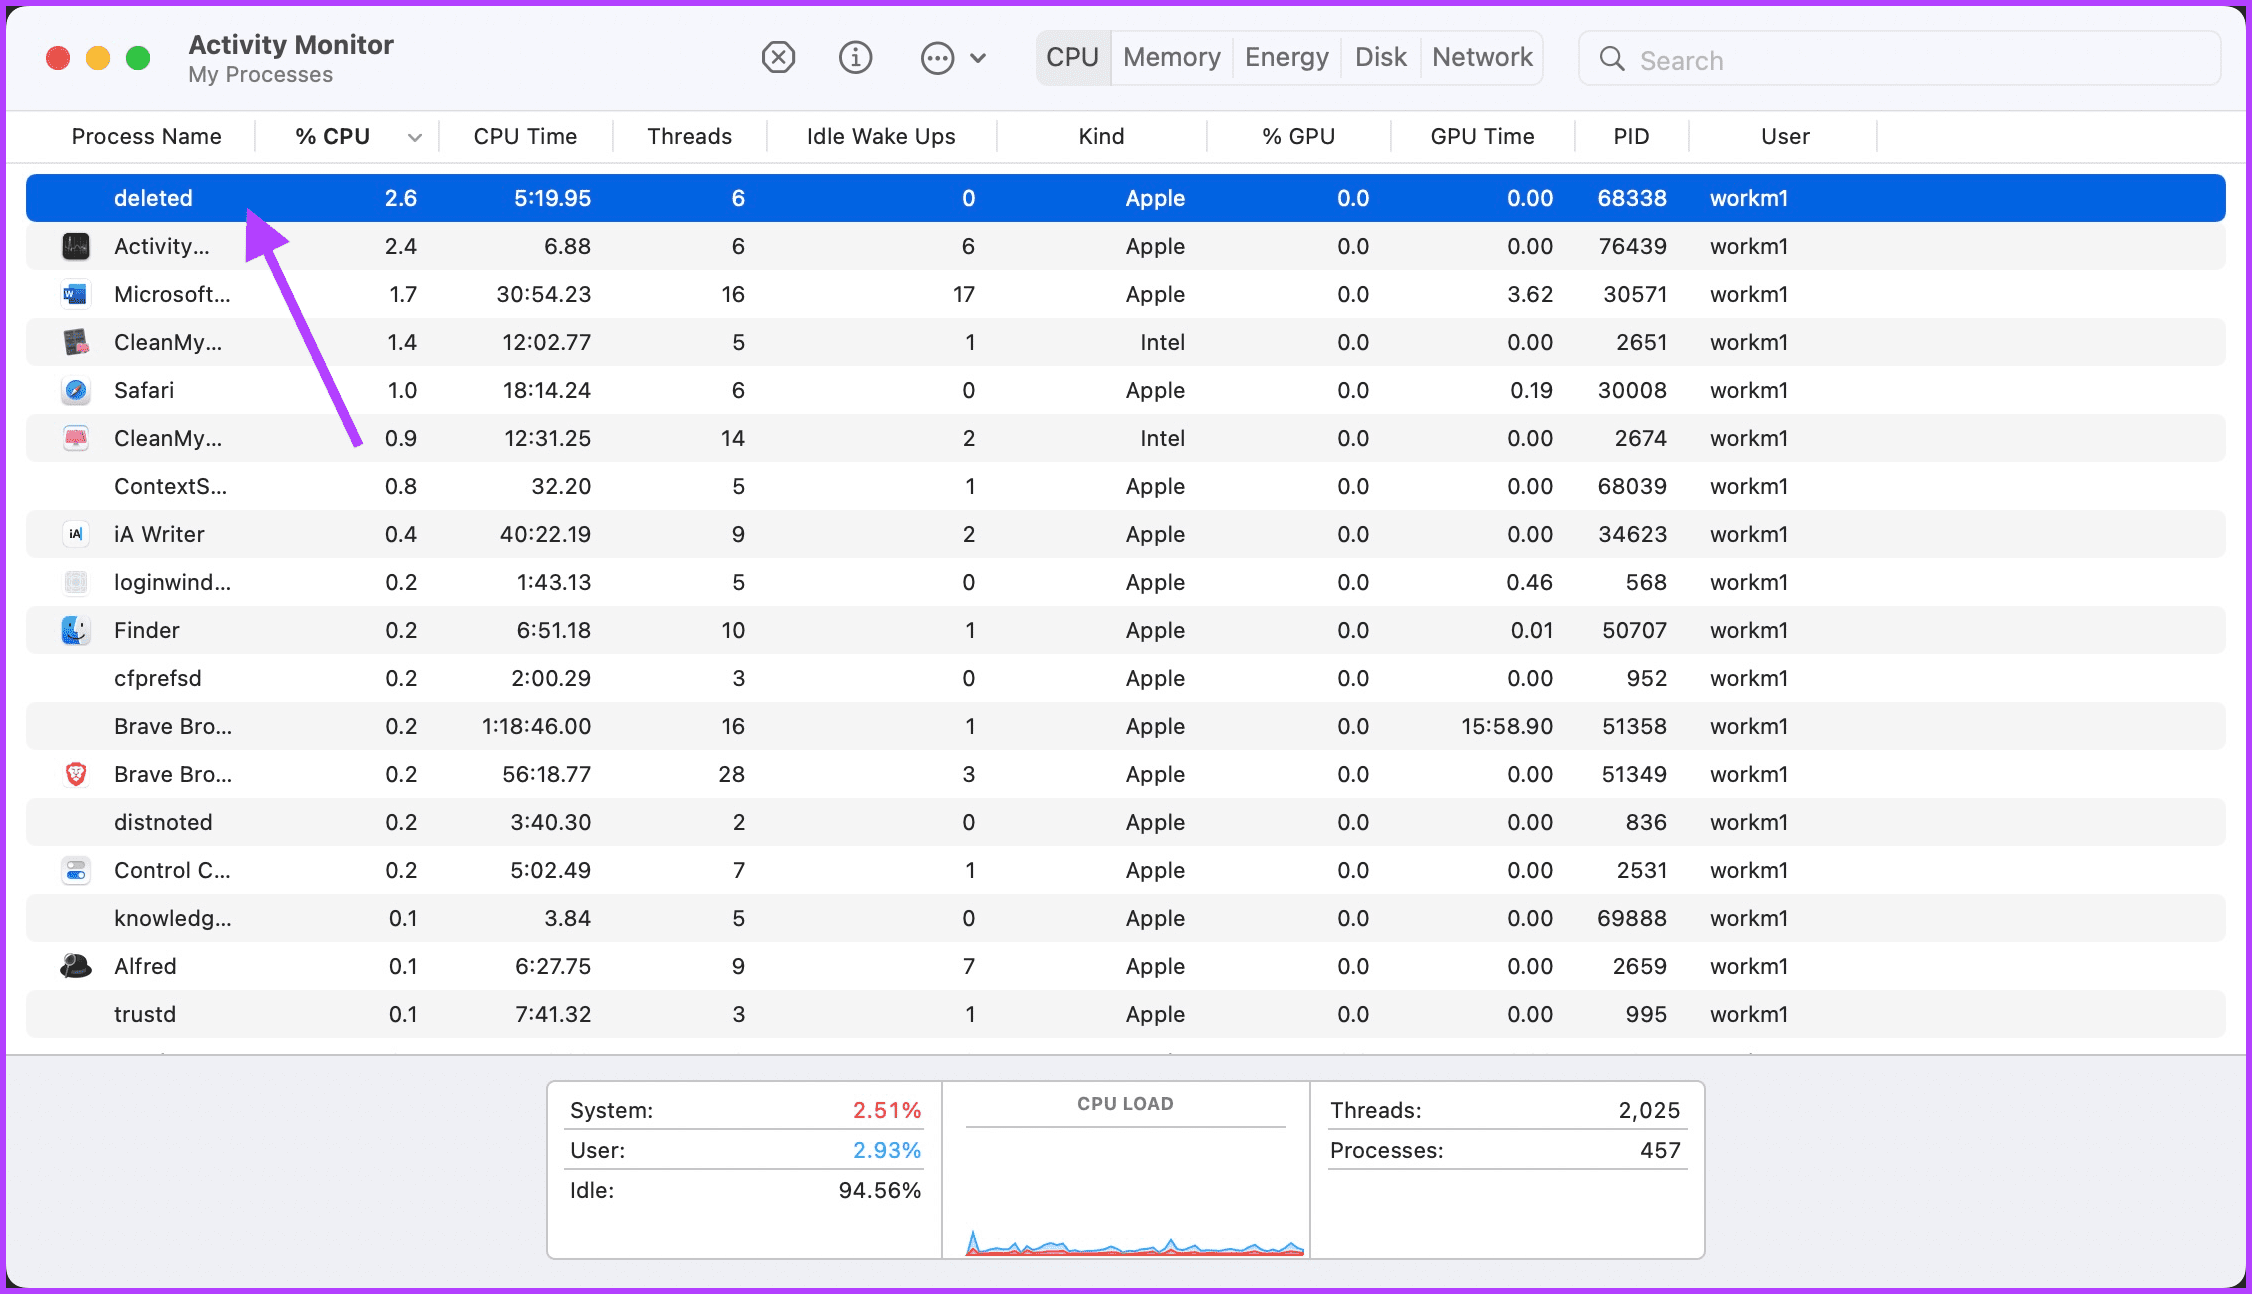The width and height of the screenshot is (2252, 1294).
Task: Select the 'distnoted' process row
Action: [x=1125, y=822]
